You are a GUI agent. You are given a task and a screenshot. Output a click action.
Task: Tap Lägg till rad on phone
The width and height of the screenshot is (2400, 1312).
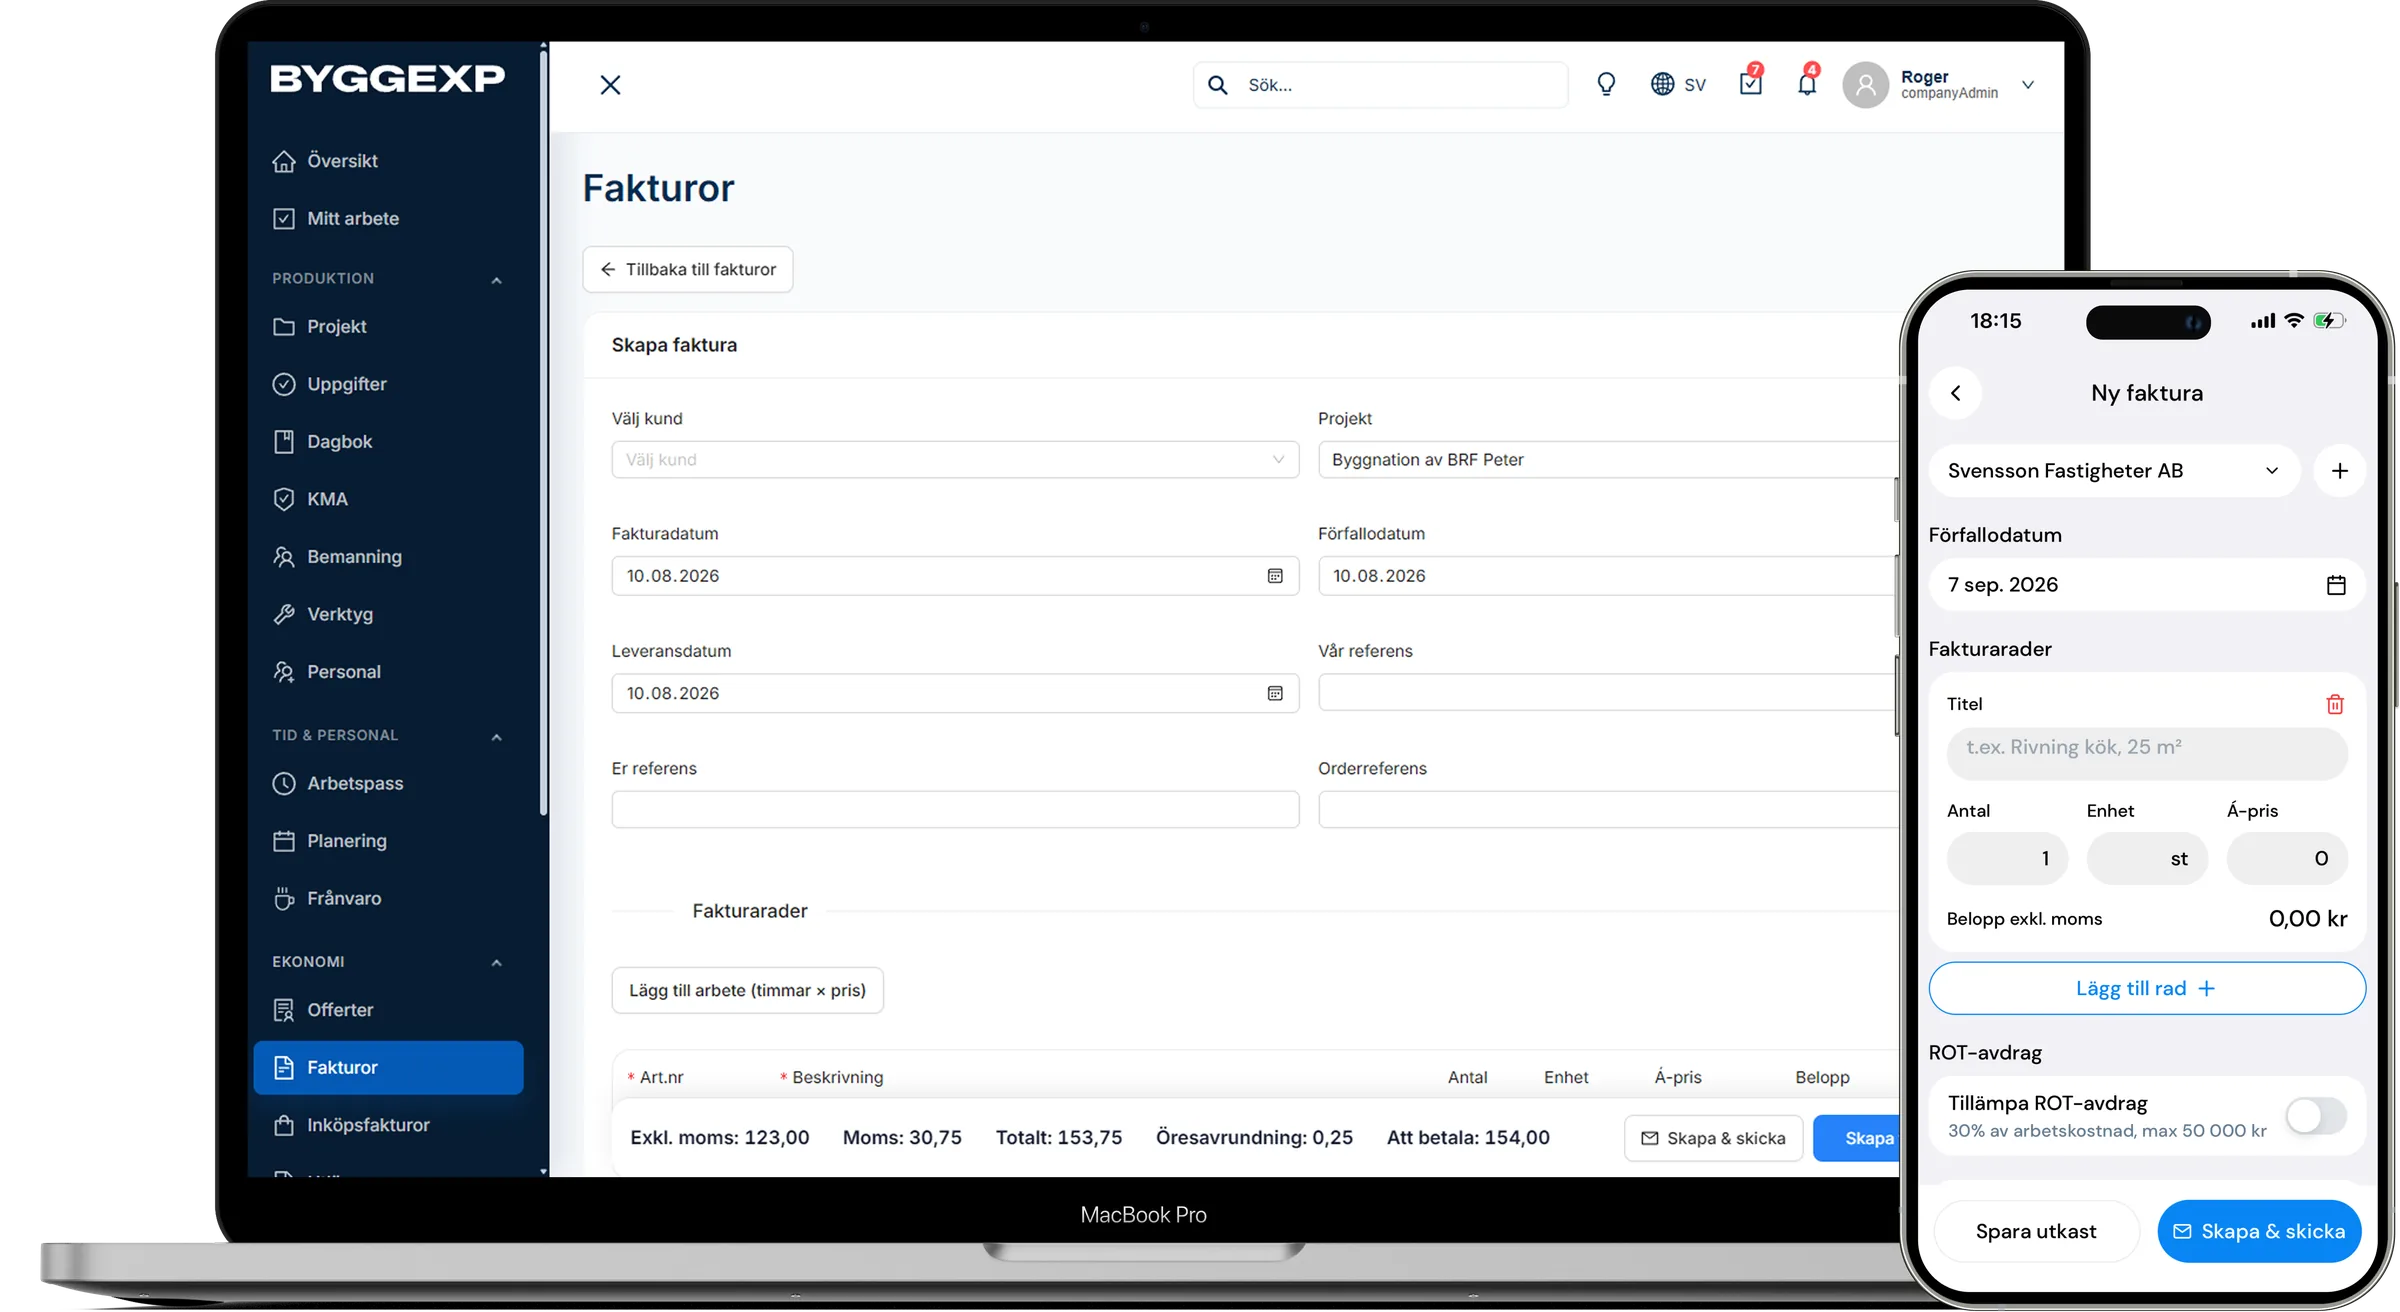2146,989
